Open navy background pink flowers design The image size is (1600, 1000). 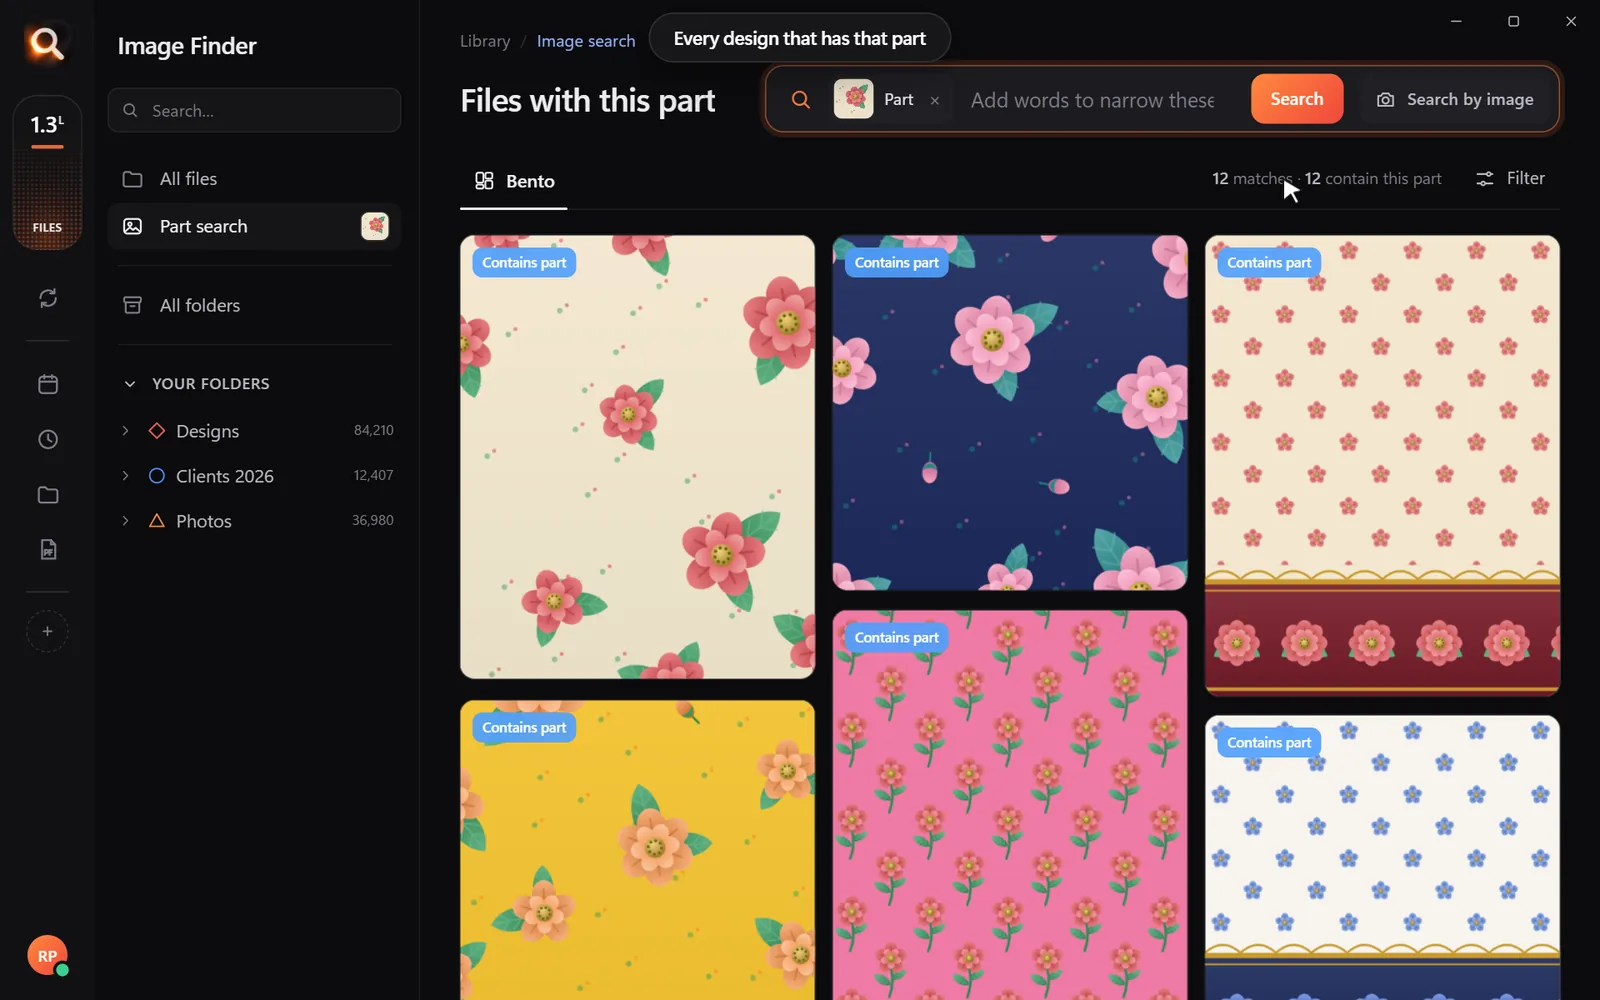[x=1010, y=413]
